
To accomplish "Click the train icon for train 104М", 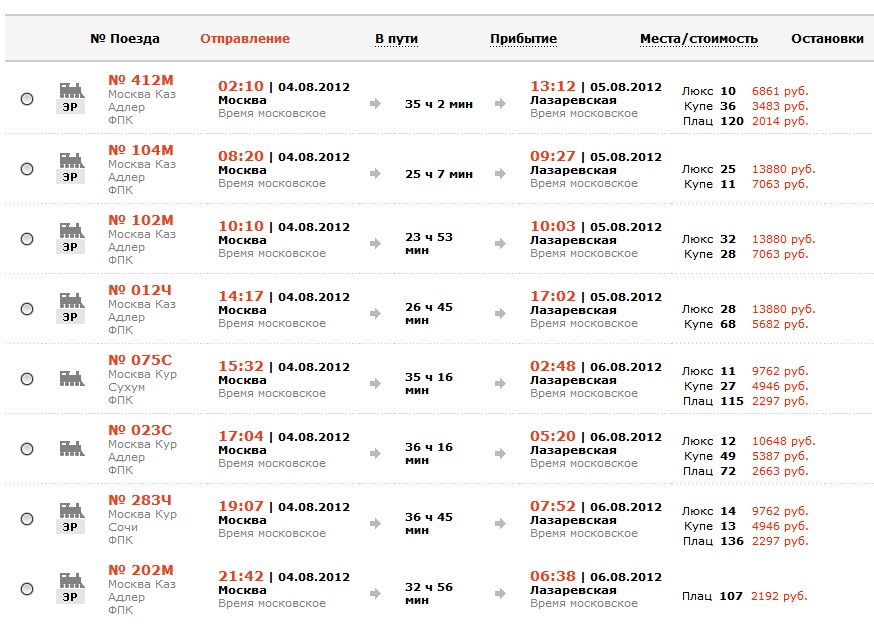I will (70, 160).
